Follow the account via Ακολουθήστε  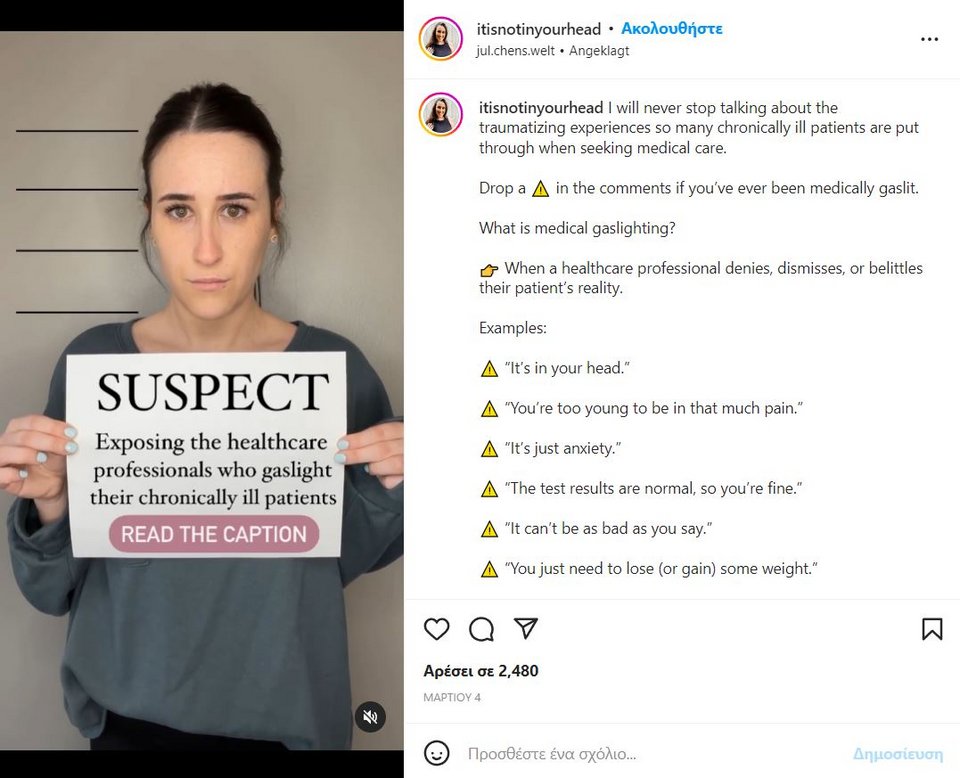[672, 29]
